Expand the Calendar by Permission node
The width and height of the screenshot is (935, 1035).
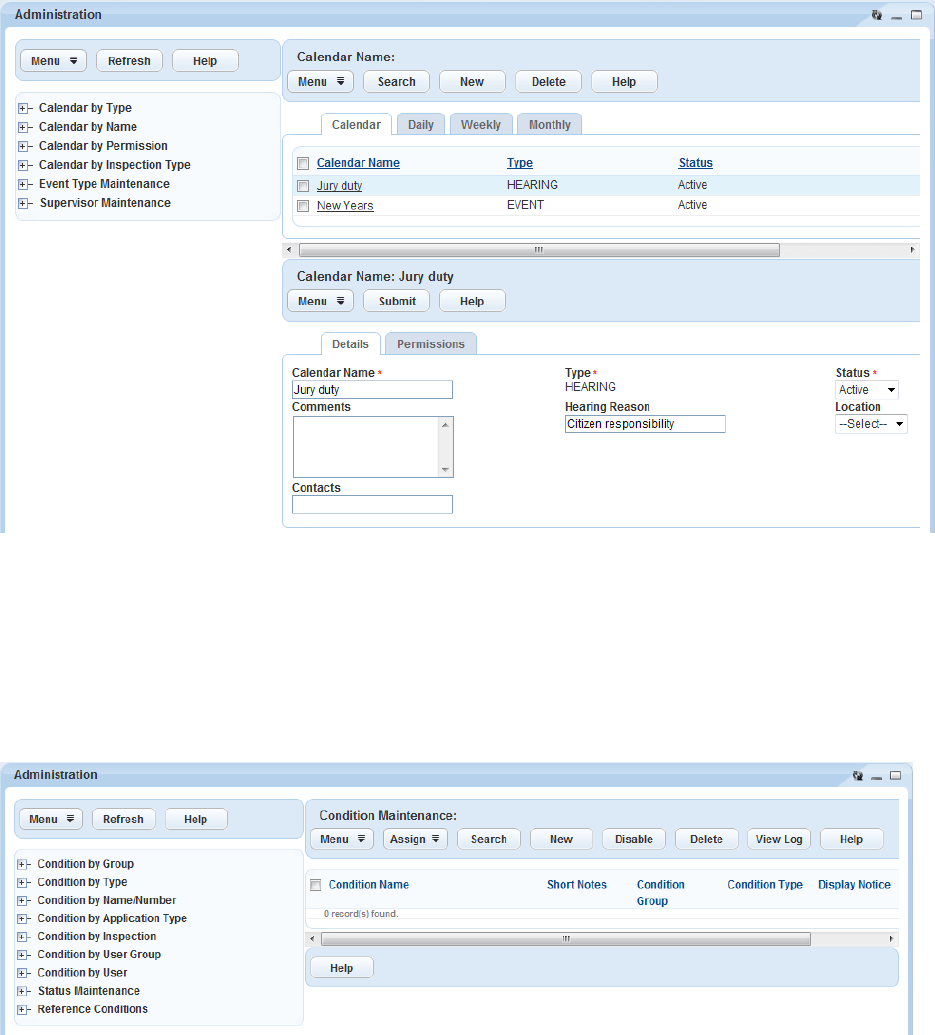pyautogui.click(x=23, y=147)
